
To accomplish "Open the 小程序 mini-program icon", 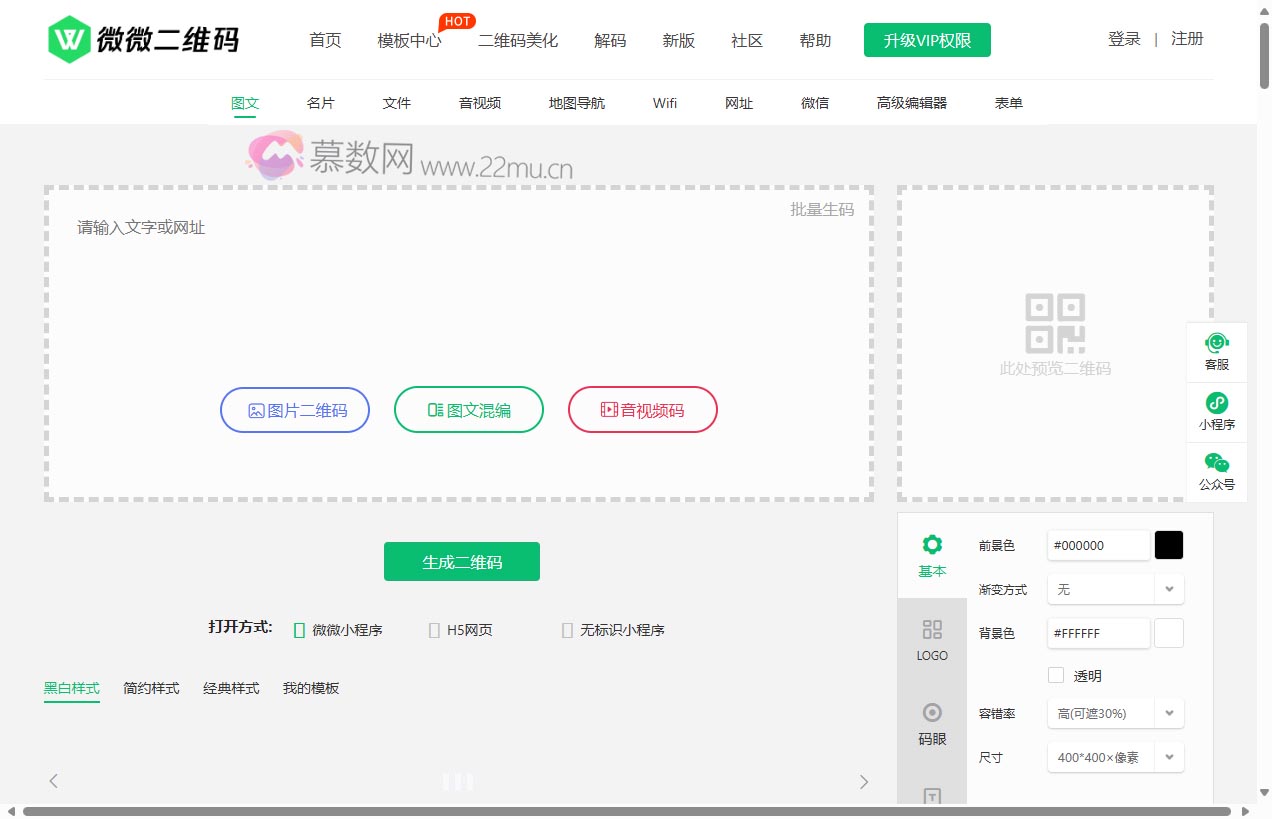I will click(1216, 410).
